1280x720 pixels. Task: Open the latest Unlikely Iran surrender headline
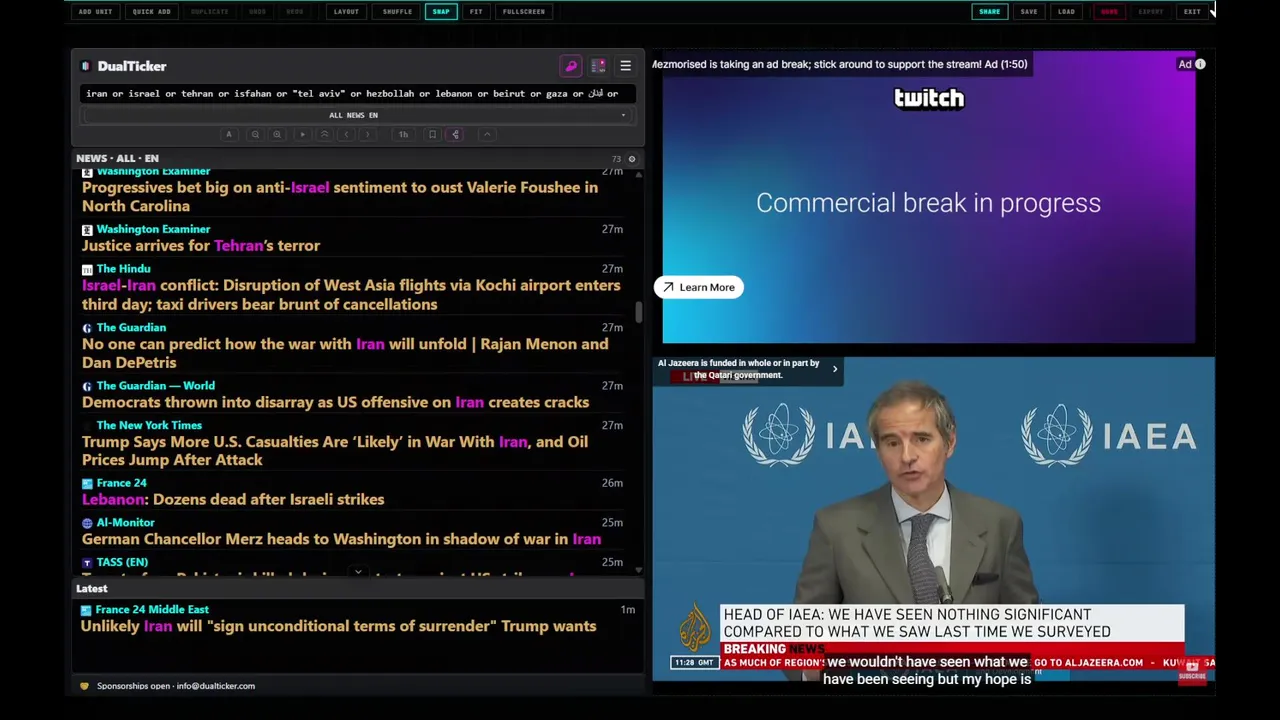tap(338, 626)
